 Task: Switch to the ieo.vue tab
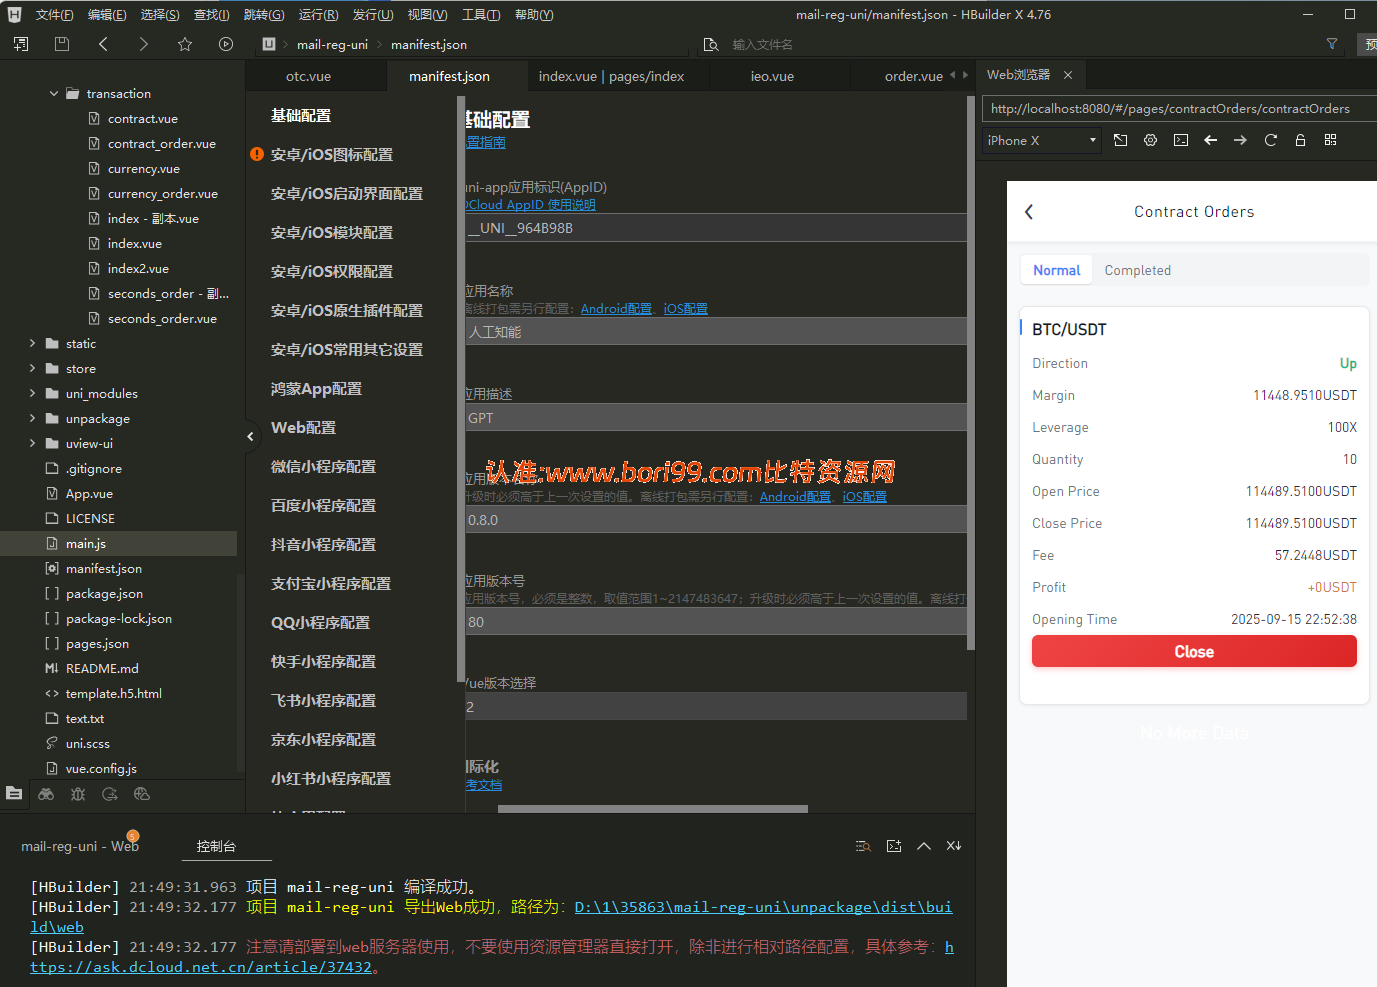click(x=772, y=76)
